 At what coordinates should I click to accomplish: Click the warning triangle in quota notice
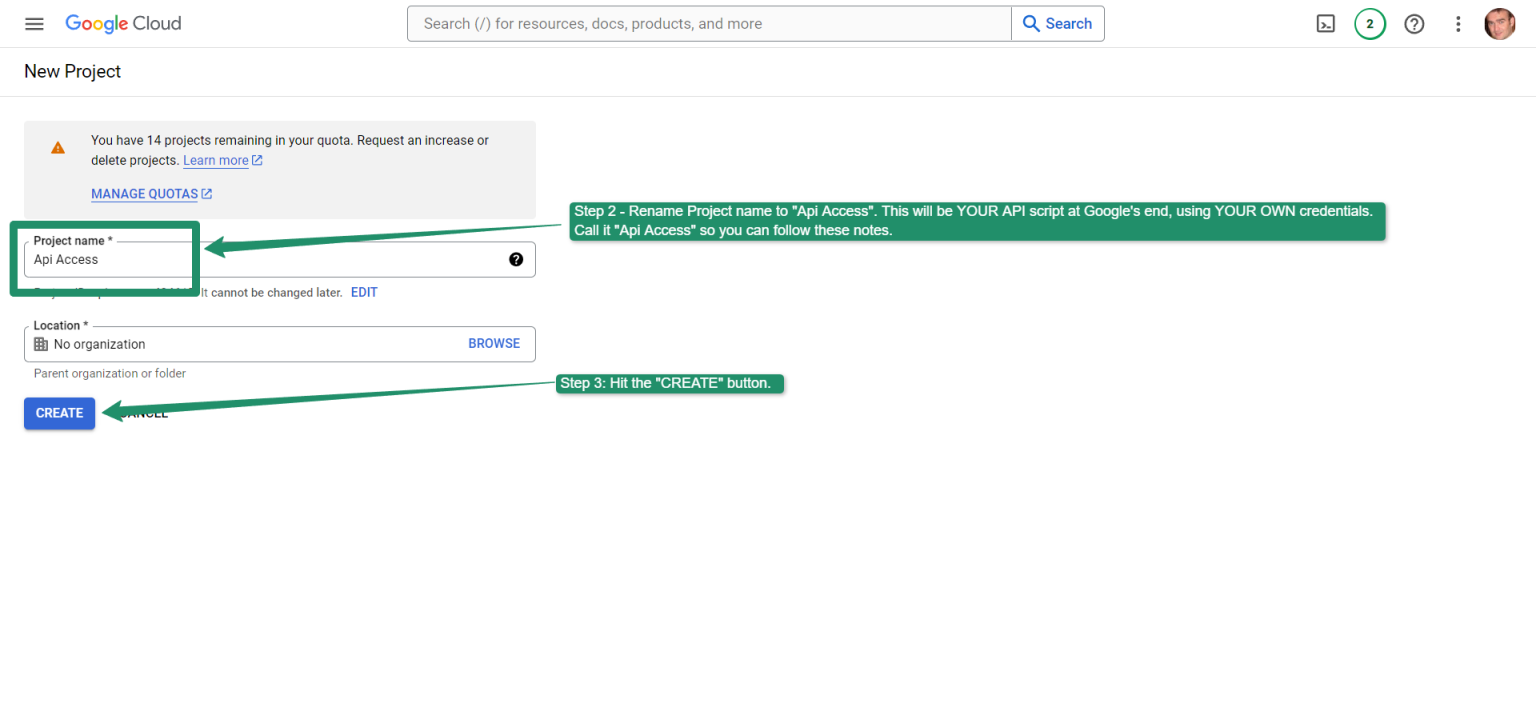57,146
